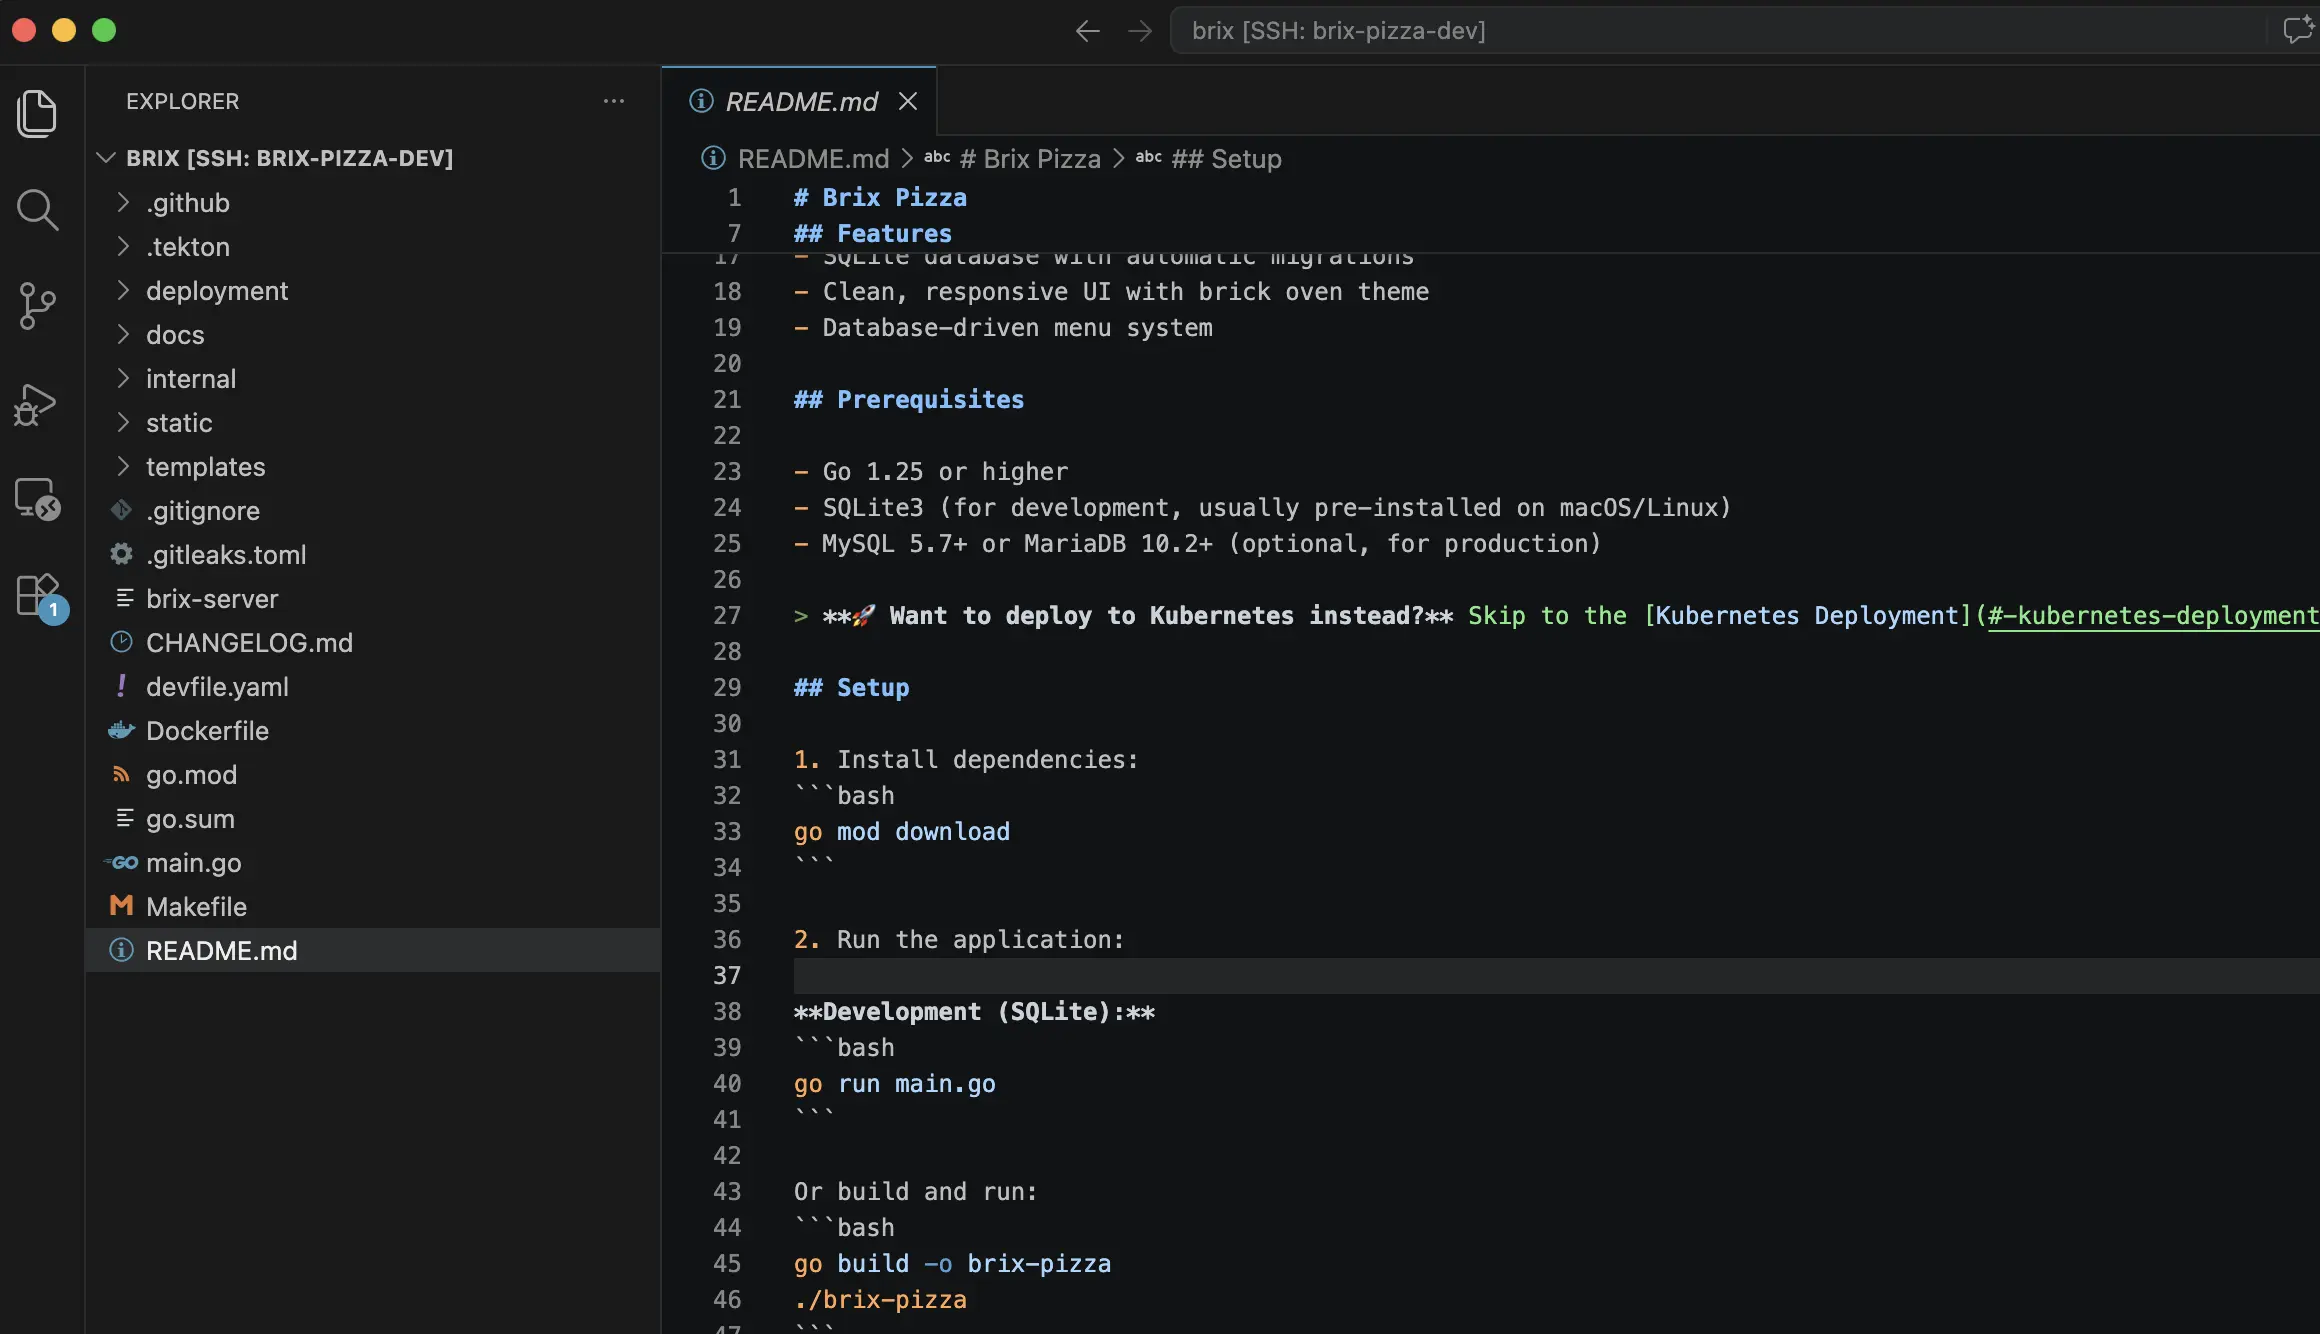
Task: Click the command center search field
Action: (x=1718, y=31)
